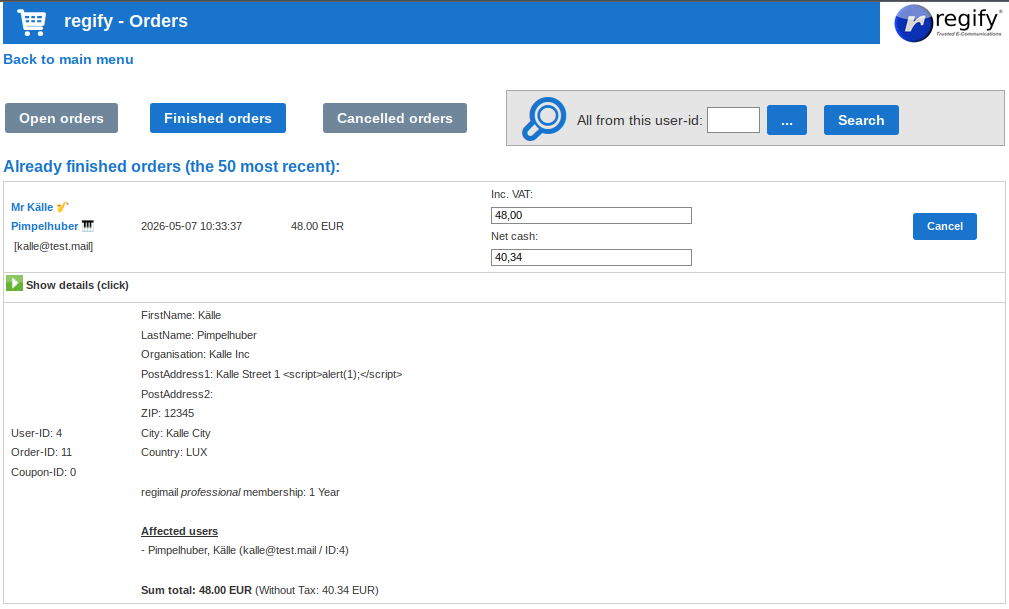Screen dimensions: 1009x609
Task: Click the PostAddress2: line
Action: tap(176, 394)
